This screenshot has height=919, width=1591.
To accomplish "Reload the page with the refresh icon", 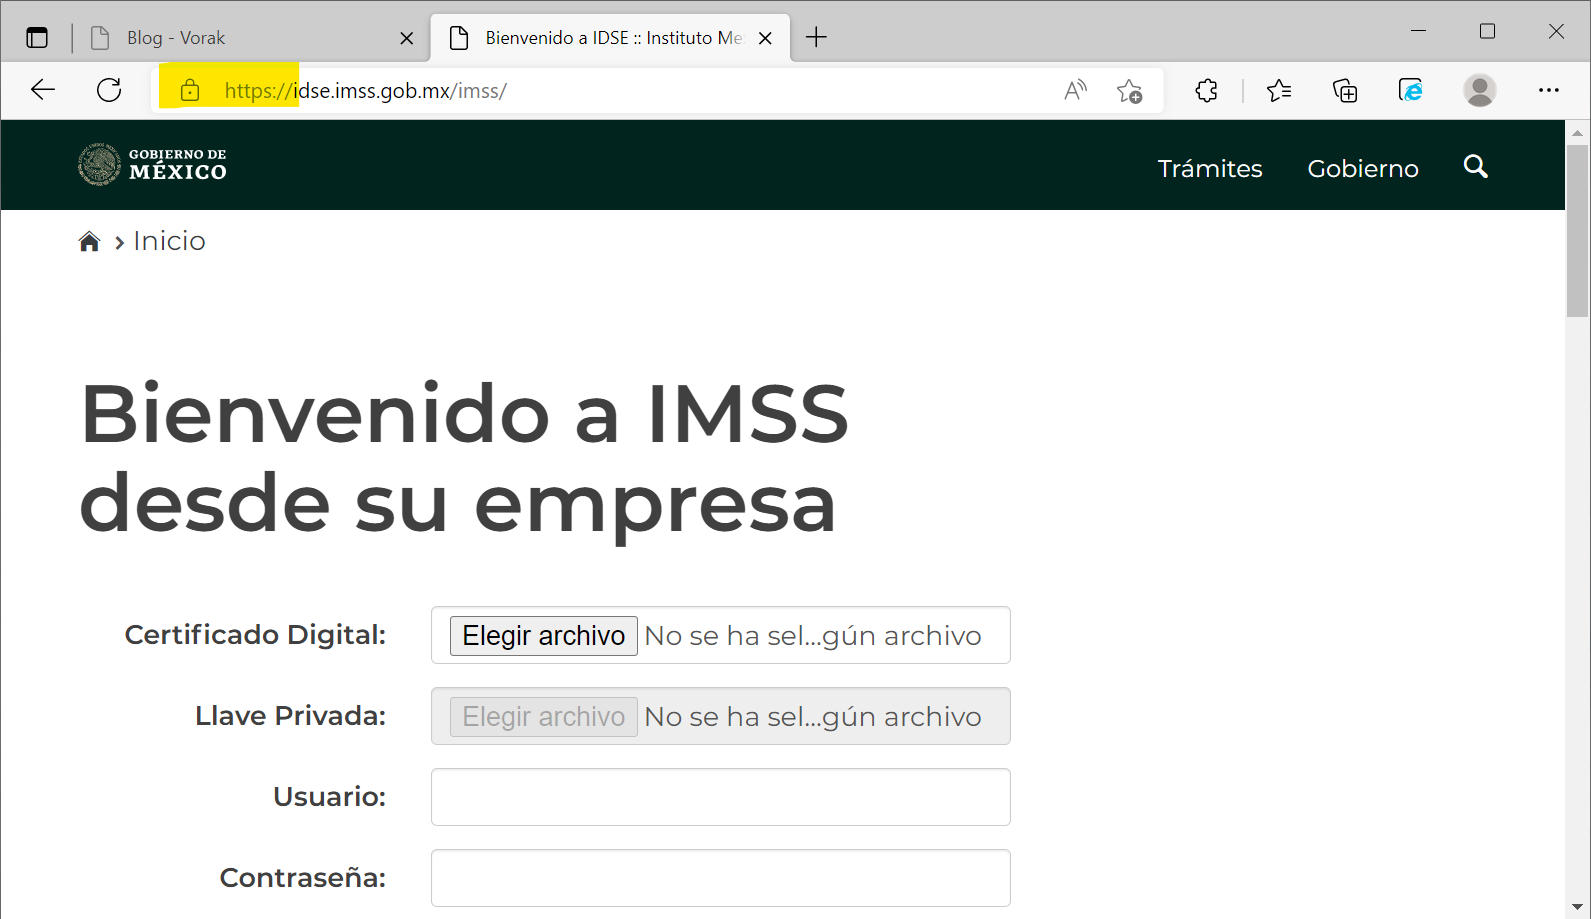I will (109, 90).
